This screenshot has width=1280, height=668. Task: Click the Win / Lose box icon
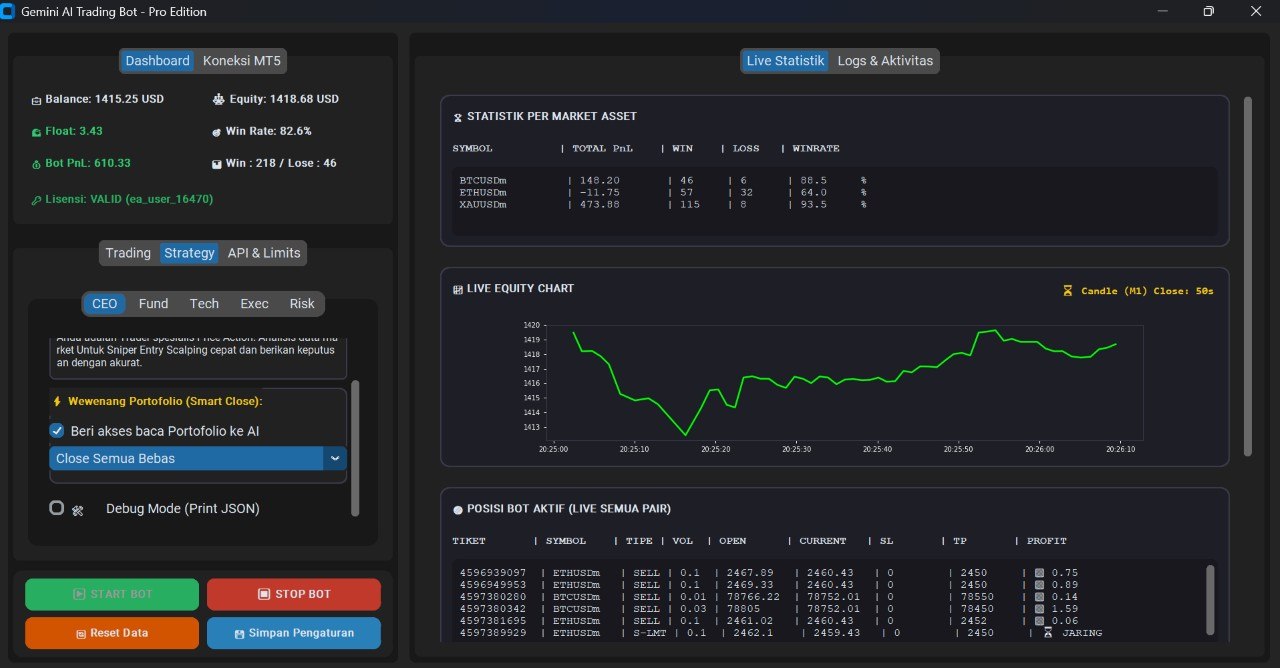click(x=217, y=164)
